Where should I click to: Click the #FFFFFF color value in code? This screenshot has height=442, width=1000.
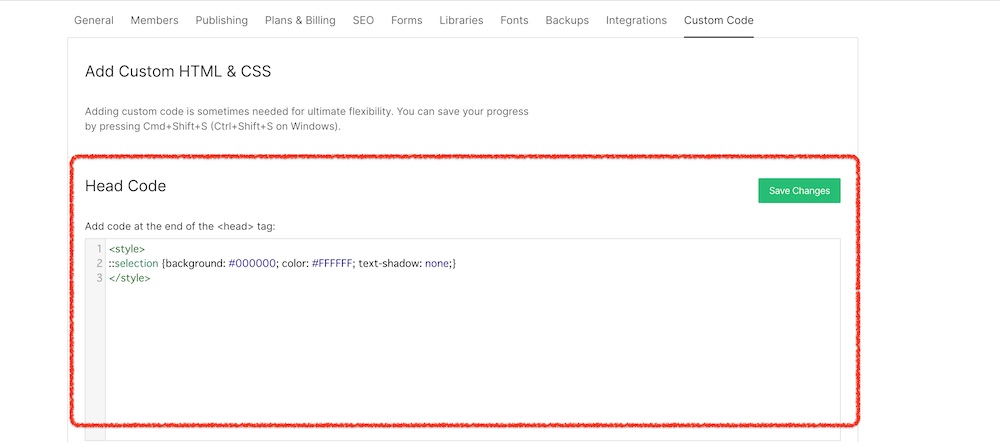(x=332, y=263)
